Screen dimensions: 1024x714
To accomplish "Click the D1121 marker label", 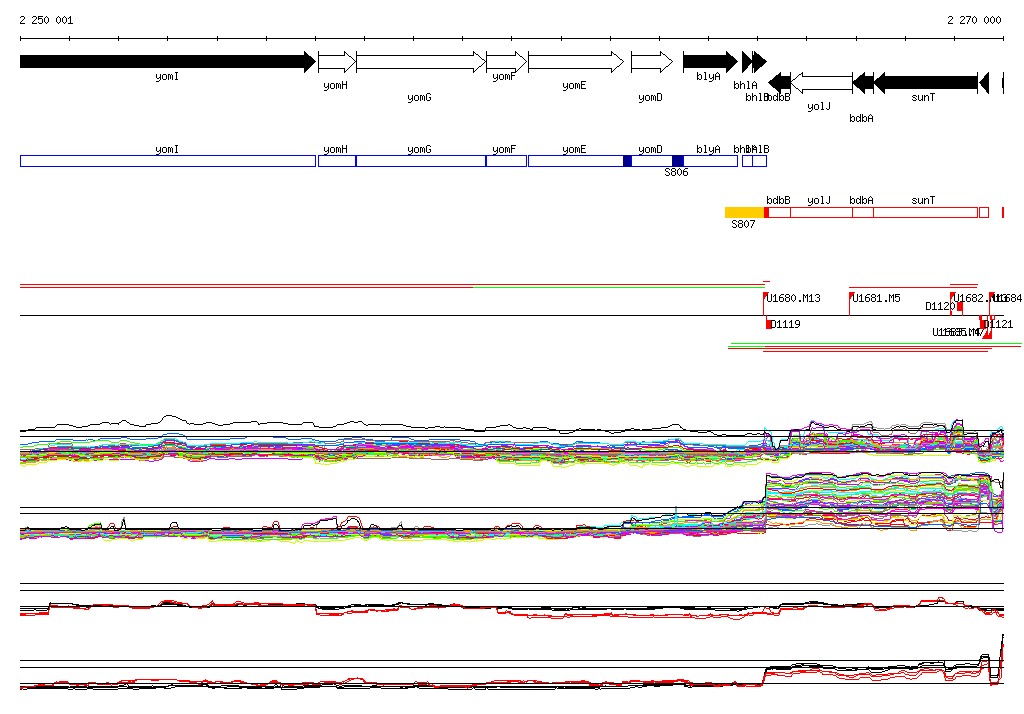I will 999,324.
